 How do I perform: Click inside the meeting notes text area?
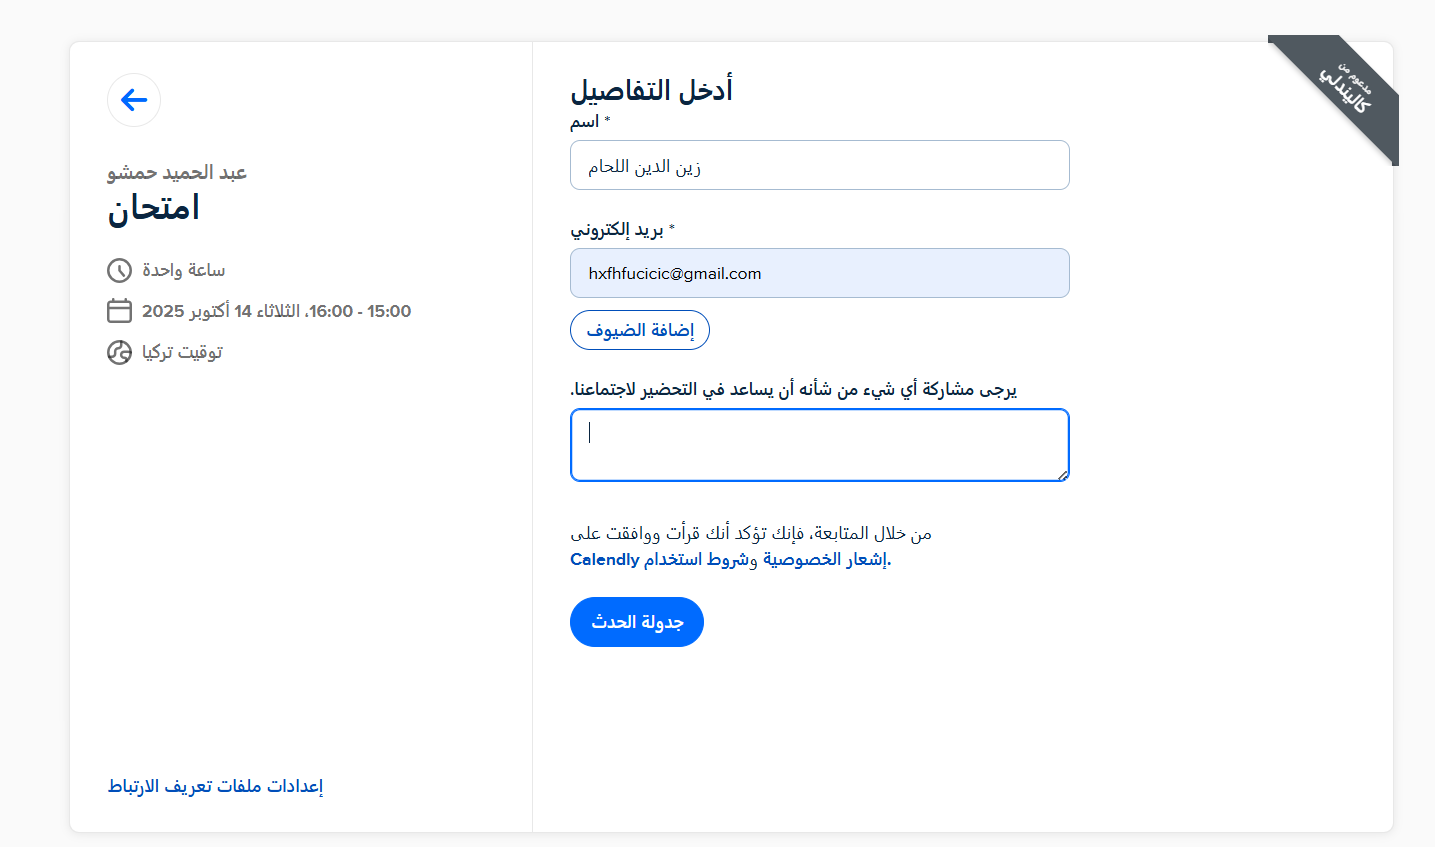(819, 445)
